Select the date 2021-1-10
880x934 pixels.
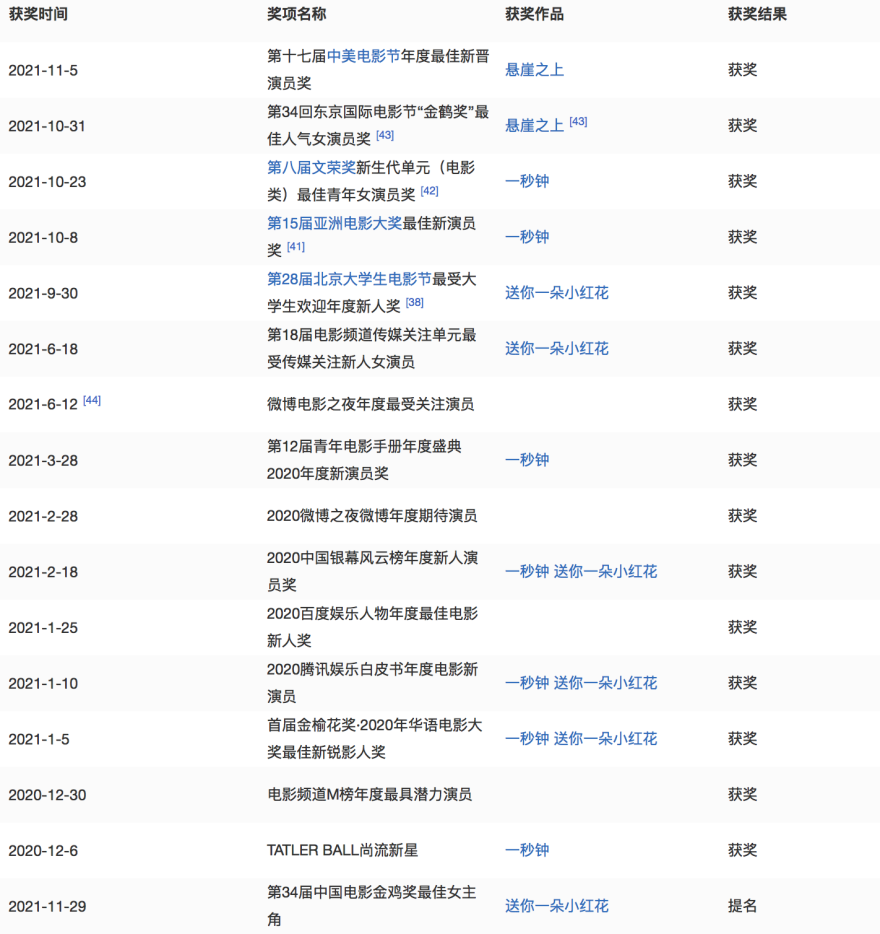tap(43, 683)
